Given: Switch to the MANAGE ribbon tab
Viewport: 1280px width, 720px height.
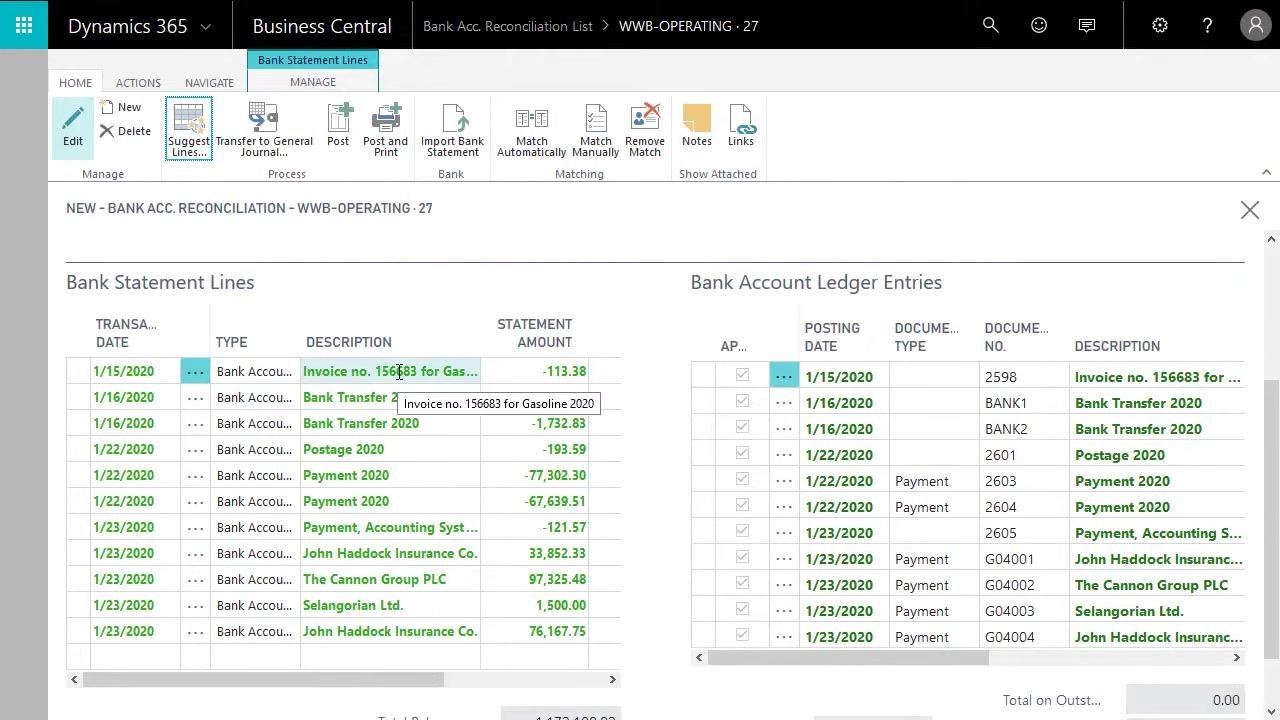Looking at the screenshot, I should pos(313,82).
